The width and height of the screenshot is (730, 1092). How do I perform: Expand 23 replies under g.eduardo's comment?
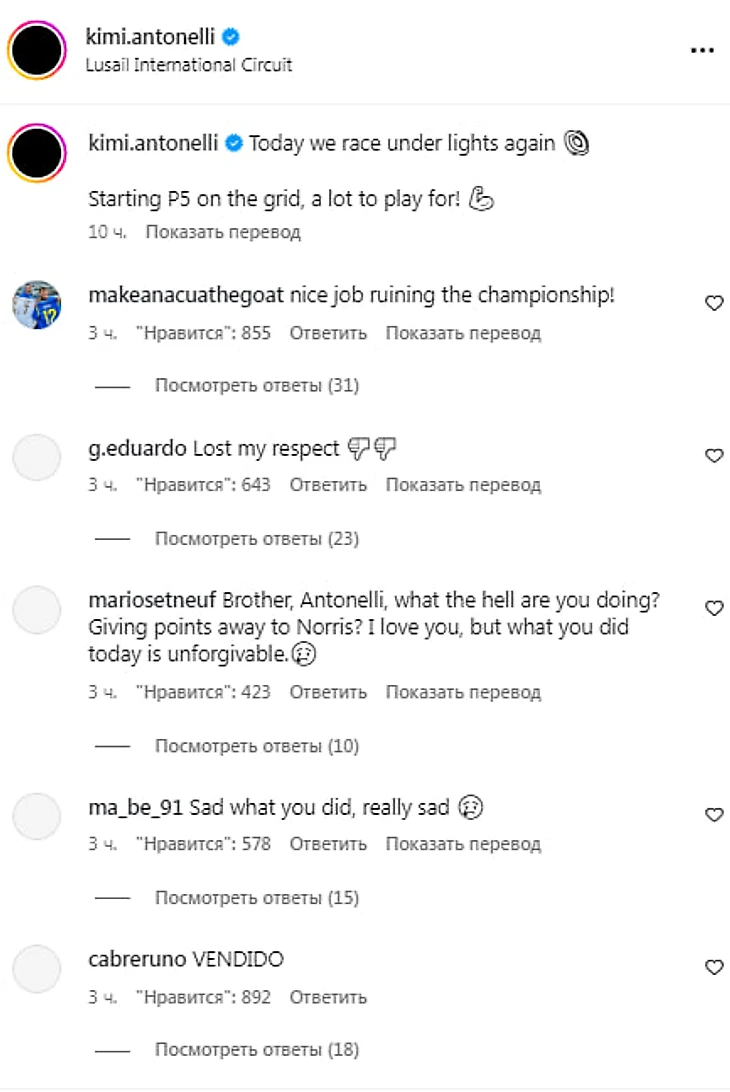pos(257,538)
